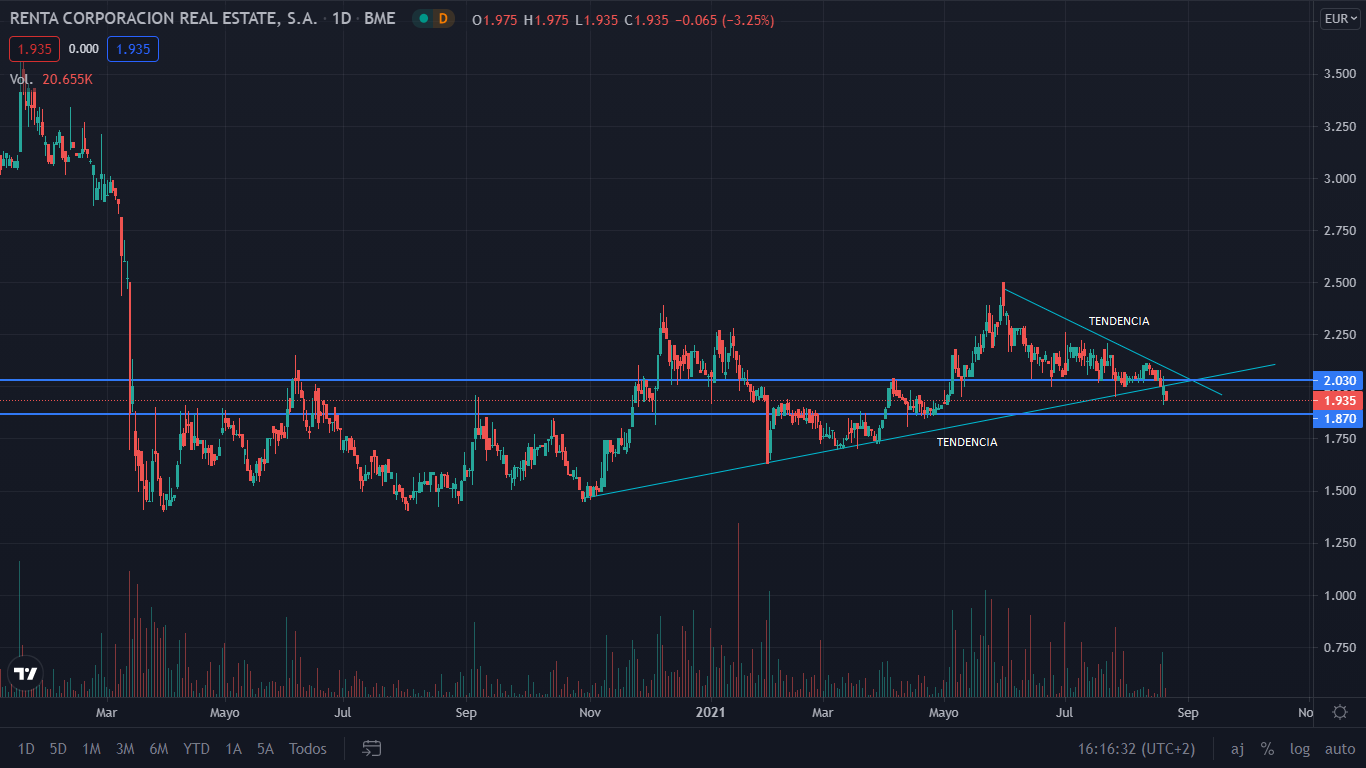Click the blue 1.935 buy price button

click(x=133, y=48)
